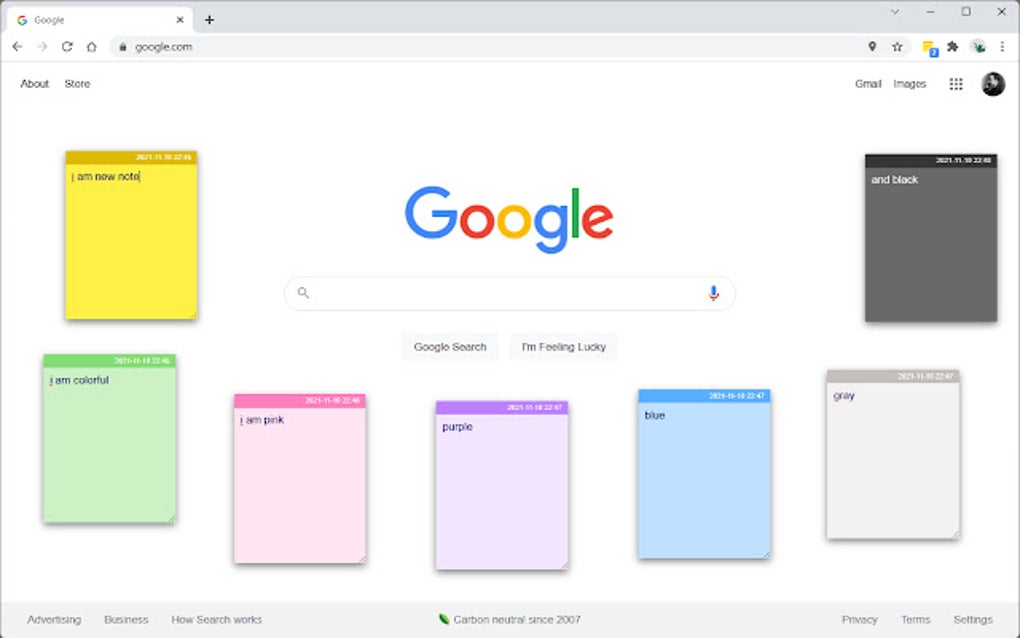Open the Extensions puzzle-piece icon
1020x638 pixels.
pos(952,46)
